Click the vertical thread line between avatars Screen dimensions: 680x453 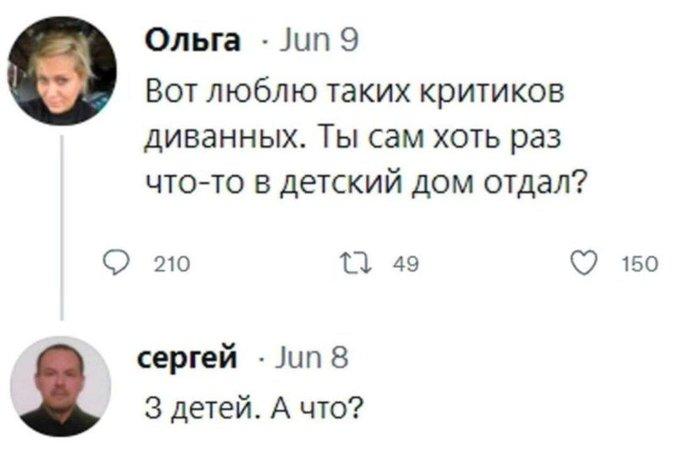[66, 230]
